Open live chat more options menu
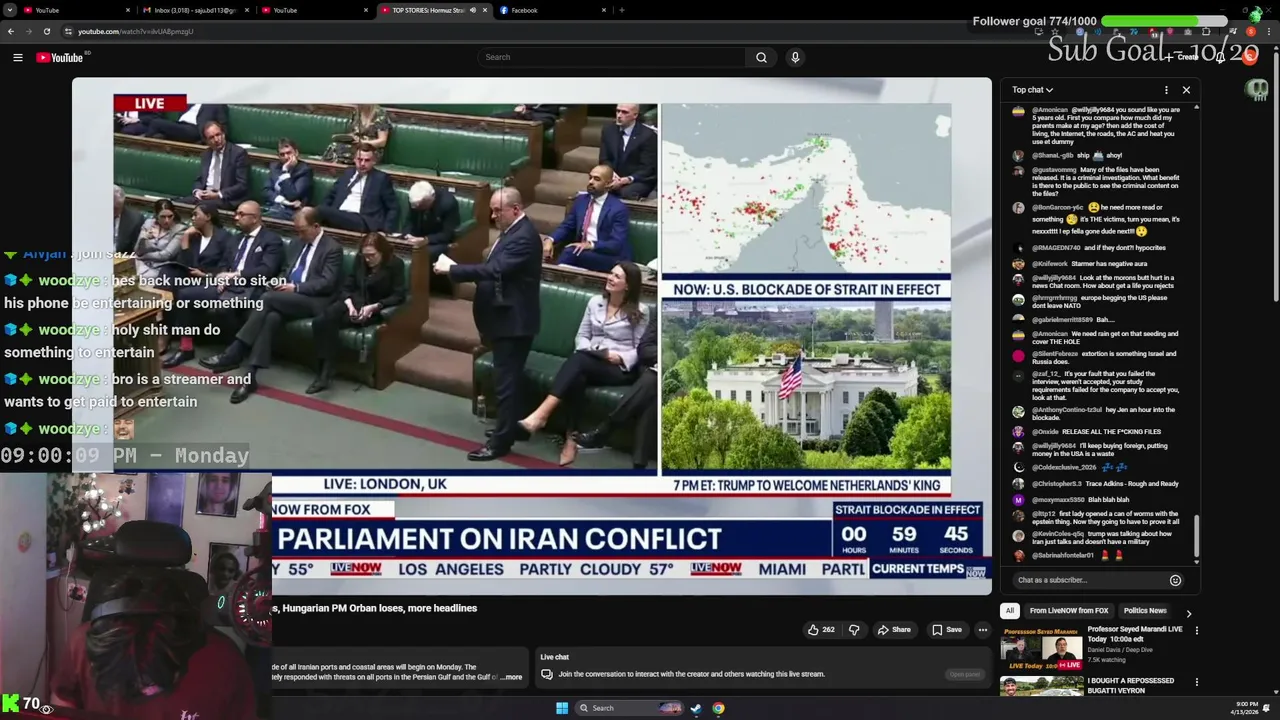1280x720 pixels. pyautogui.click(x=1166, y=90)
